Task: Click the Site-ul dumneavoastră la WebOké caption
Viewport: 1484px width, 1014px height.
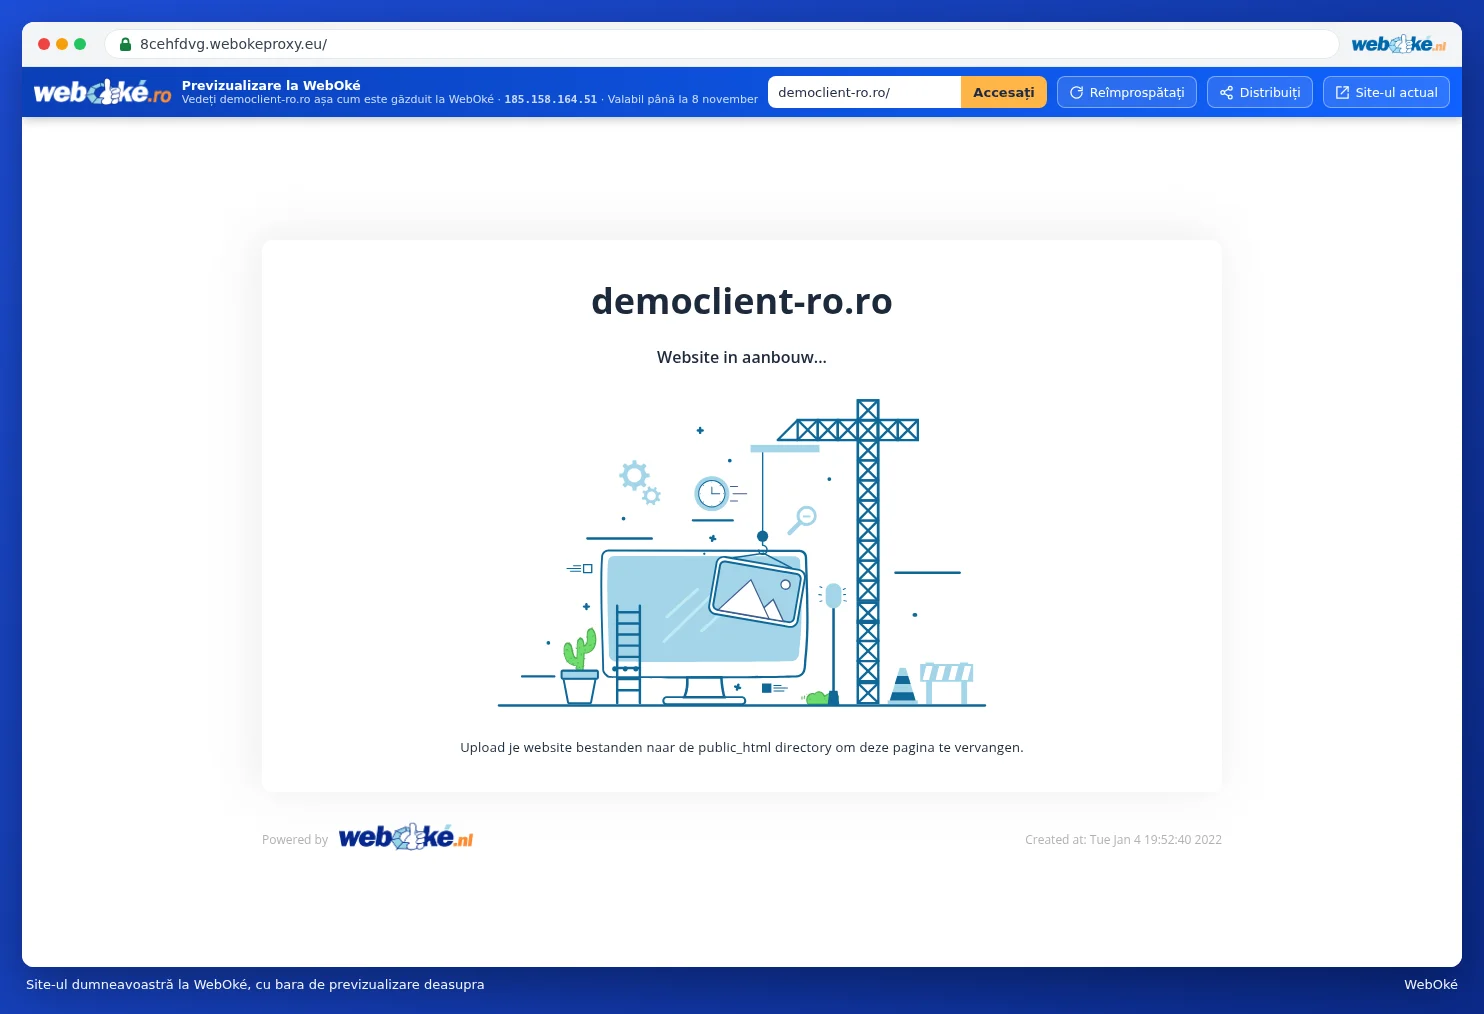Action: pyautogui.click(x=255, y=984)
